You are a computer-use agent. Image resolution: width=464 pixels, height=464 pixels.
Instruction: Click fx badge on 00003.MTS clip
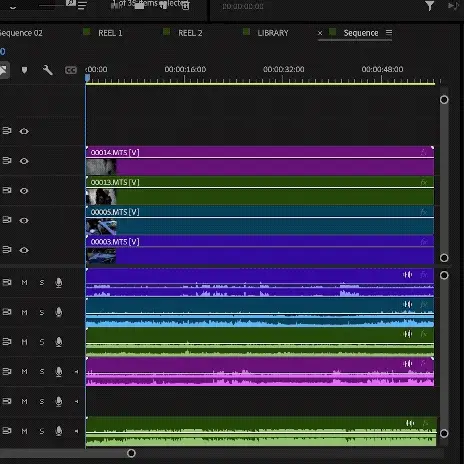point(424,242)
